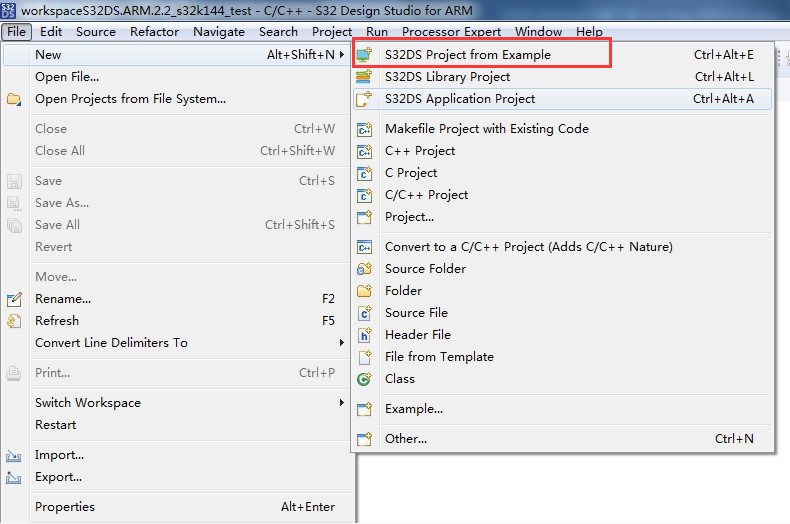
Task: Click the C Project icon
Action: pyautogui.click(x=364, y=173)
